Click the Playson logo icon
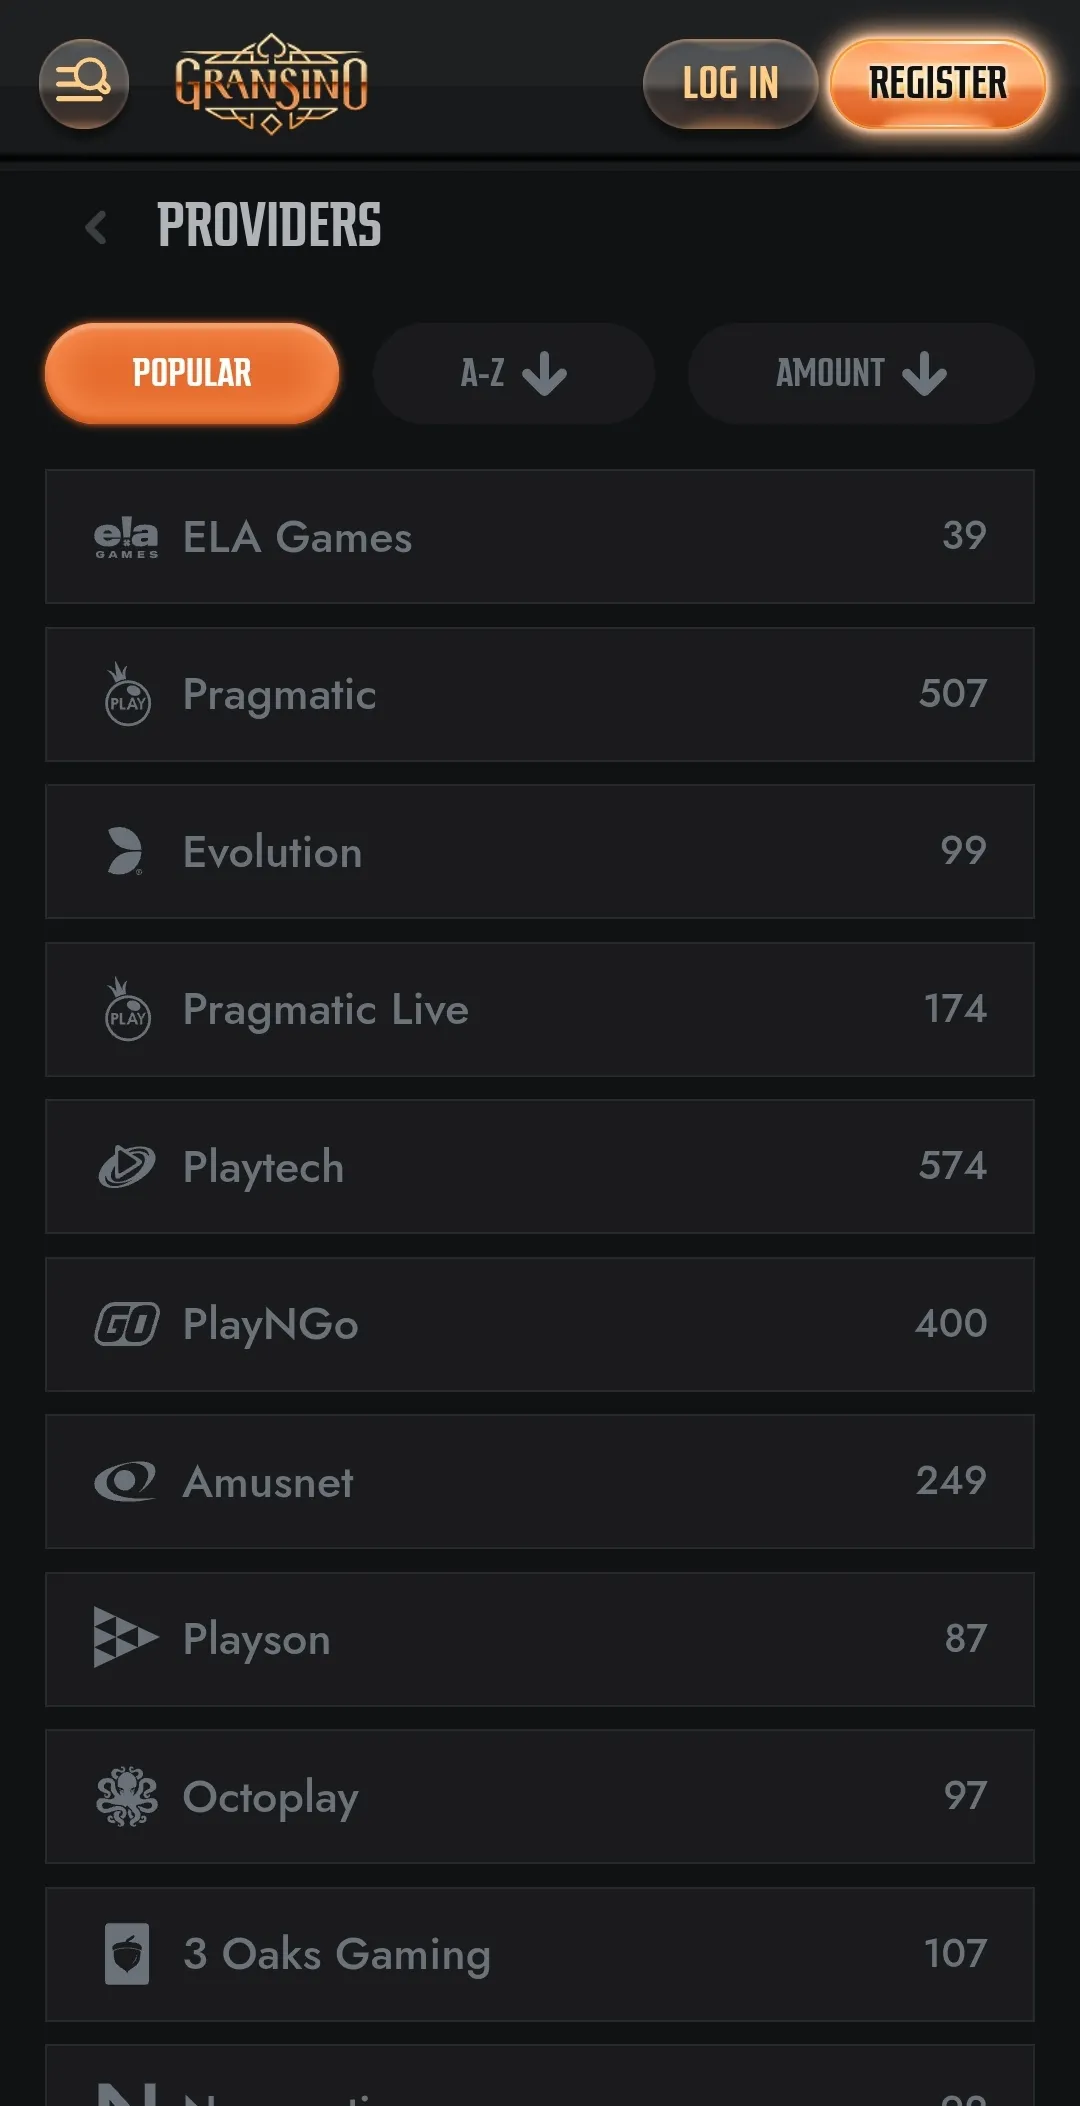This screenshot has height=2106, width=1080. [125, 1638]
